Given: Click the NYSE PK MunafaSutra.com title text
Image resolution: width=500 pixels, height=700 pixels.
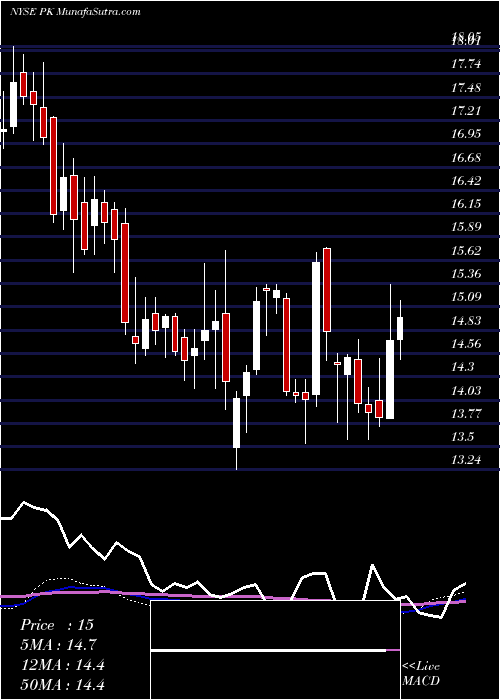Looking at the screenshot, I should point(75,11).
